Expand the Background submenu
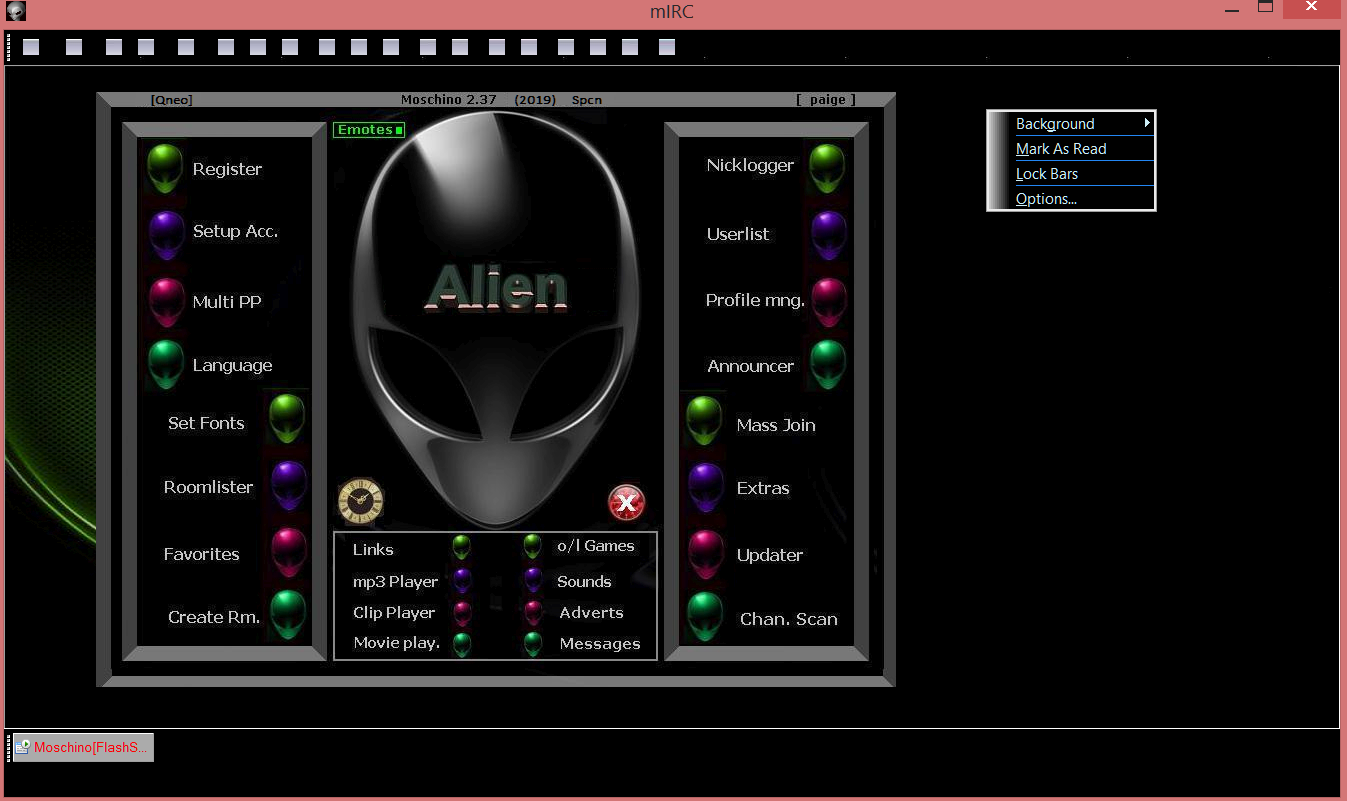This screenshot has width=1347, height=801. [x=1071, y=124]
